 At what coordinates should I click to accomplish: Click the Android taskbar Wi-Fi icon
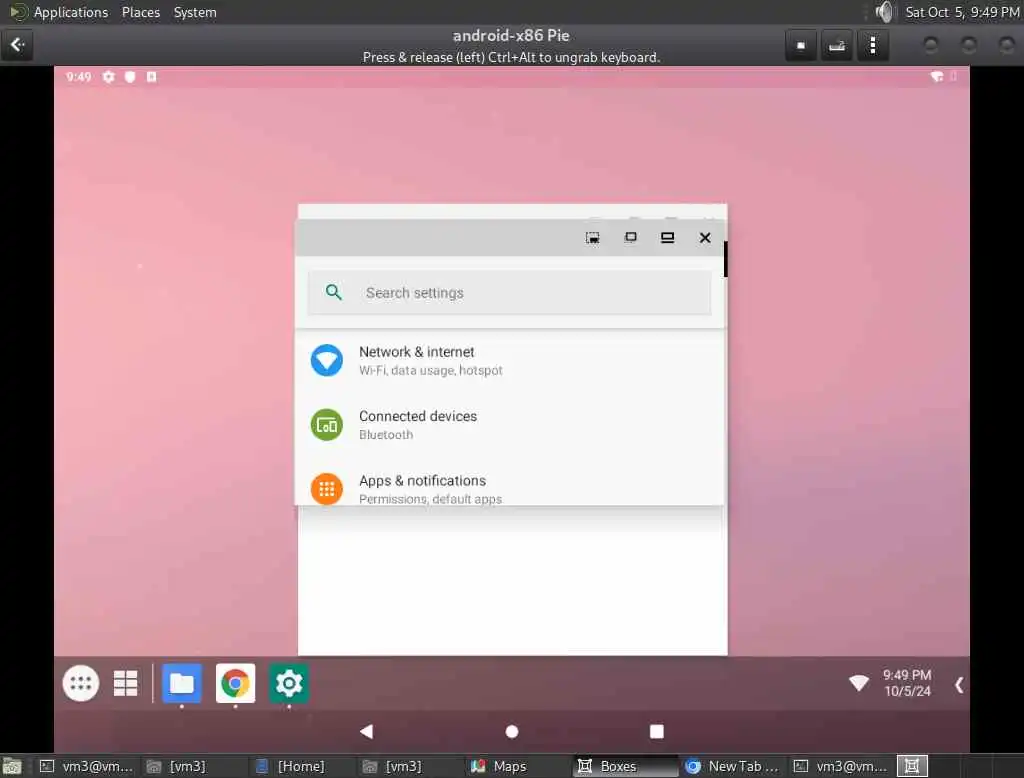[x=859, y=683]
